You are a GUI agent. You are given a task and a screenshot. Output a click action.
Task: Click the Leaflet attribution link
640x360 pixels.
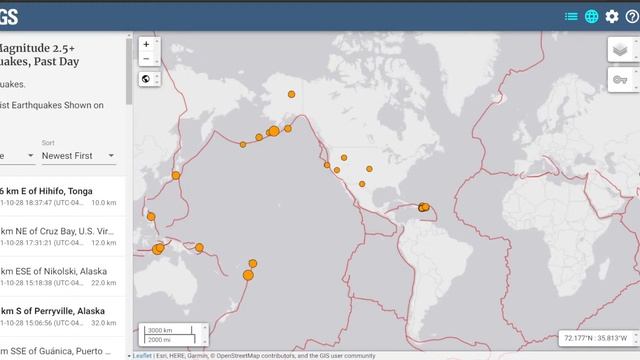[142, 356]
